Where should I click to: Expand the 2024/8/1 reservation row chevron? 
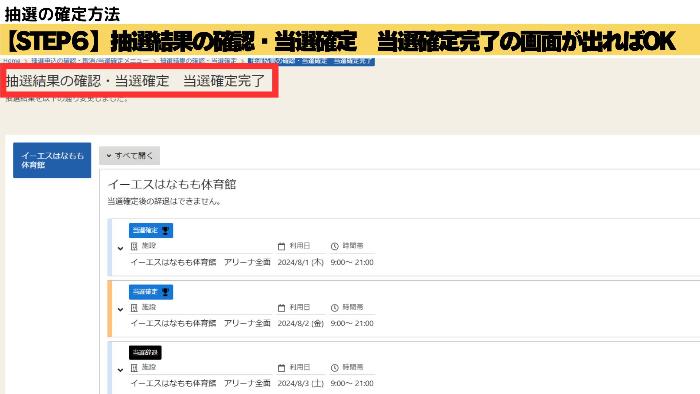tap(121, 248)
